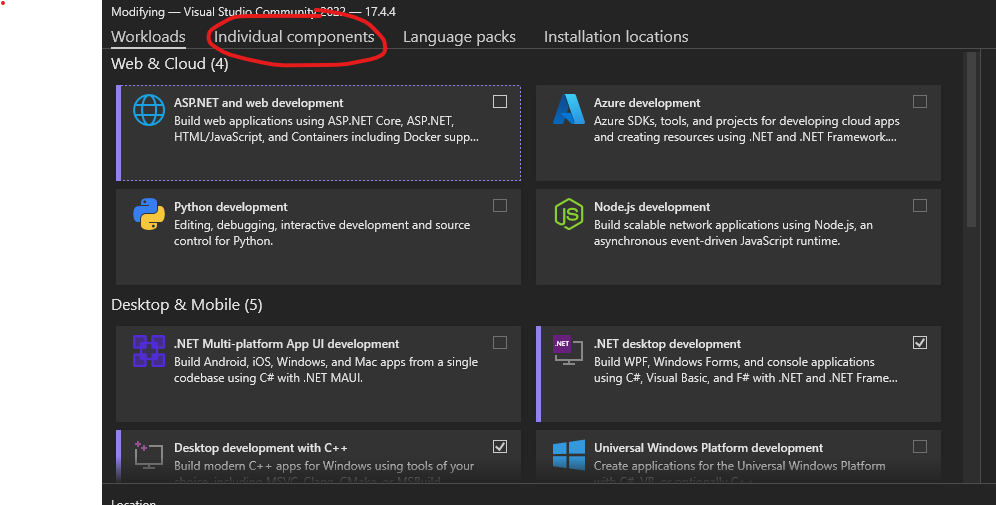Select Universal Windows Platform development title

coord(708,448)
